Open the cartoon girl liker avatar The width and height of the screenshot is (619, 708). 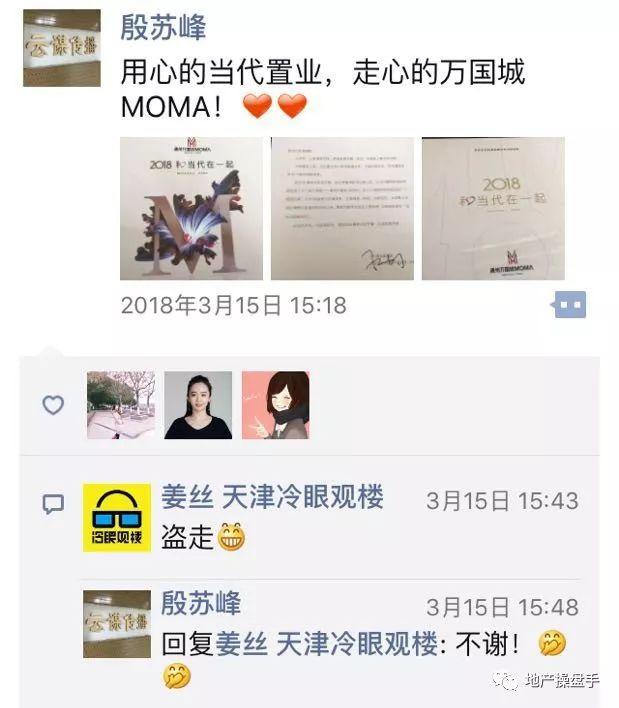tap(276, 405)
